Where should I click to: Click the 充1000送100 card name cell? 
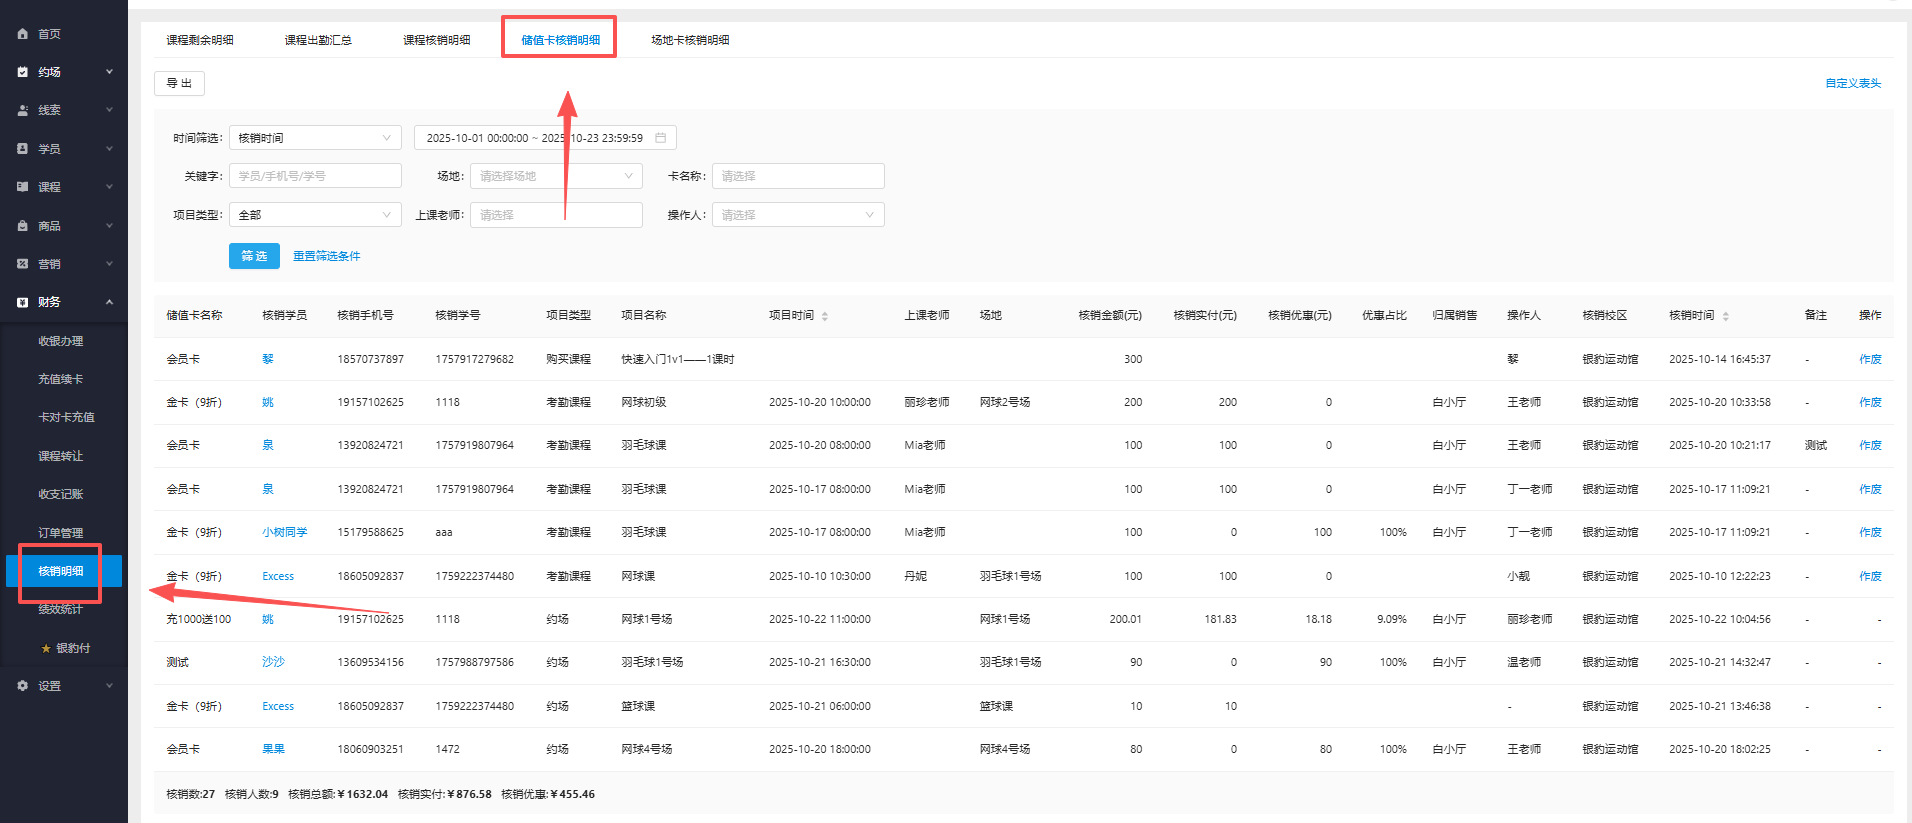coord(198,619)
